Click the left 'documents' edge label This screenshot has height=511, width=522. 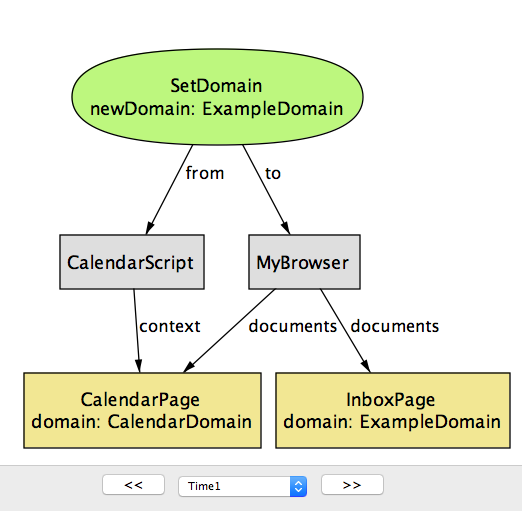click(x=293, y=326)
